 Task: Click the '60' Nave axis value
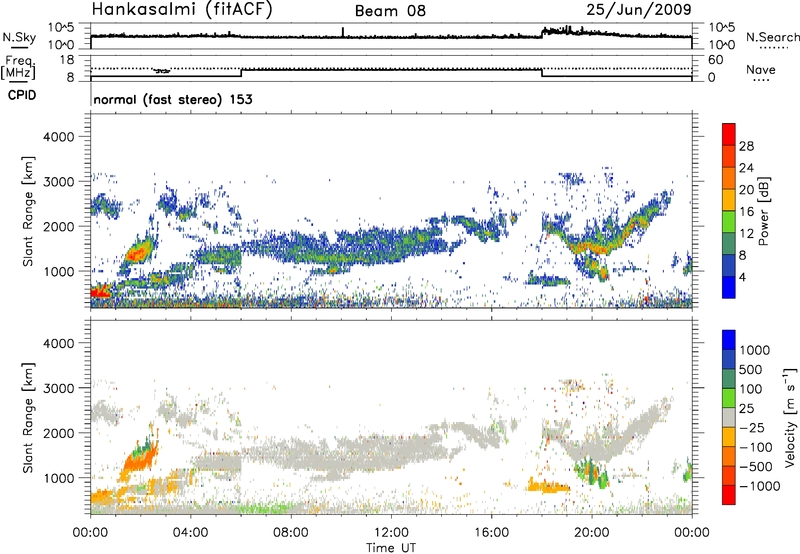[715, 60]
